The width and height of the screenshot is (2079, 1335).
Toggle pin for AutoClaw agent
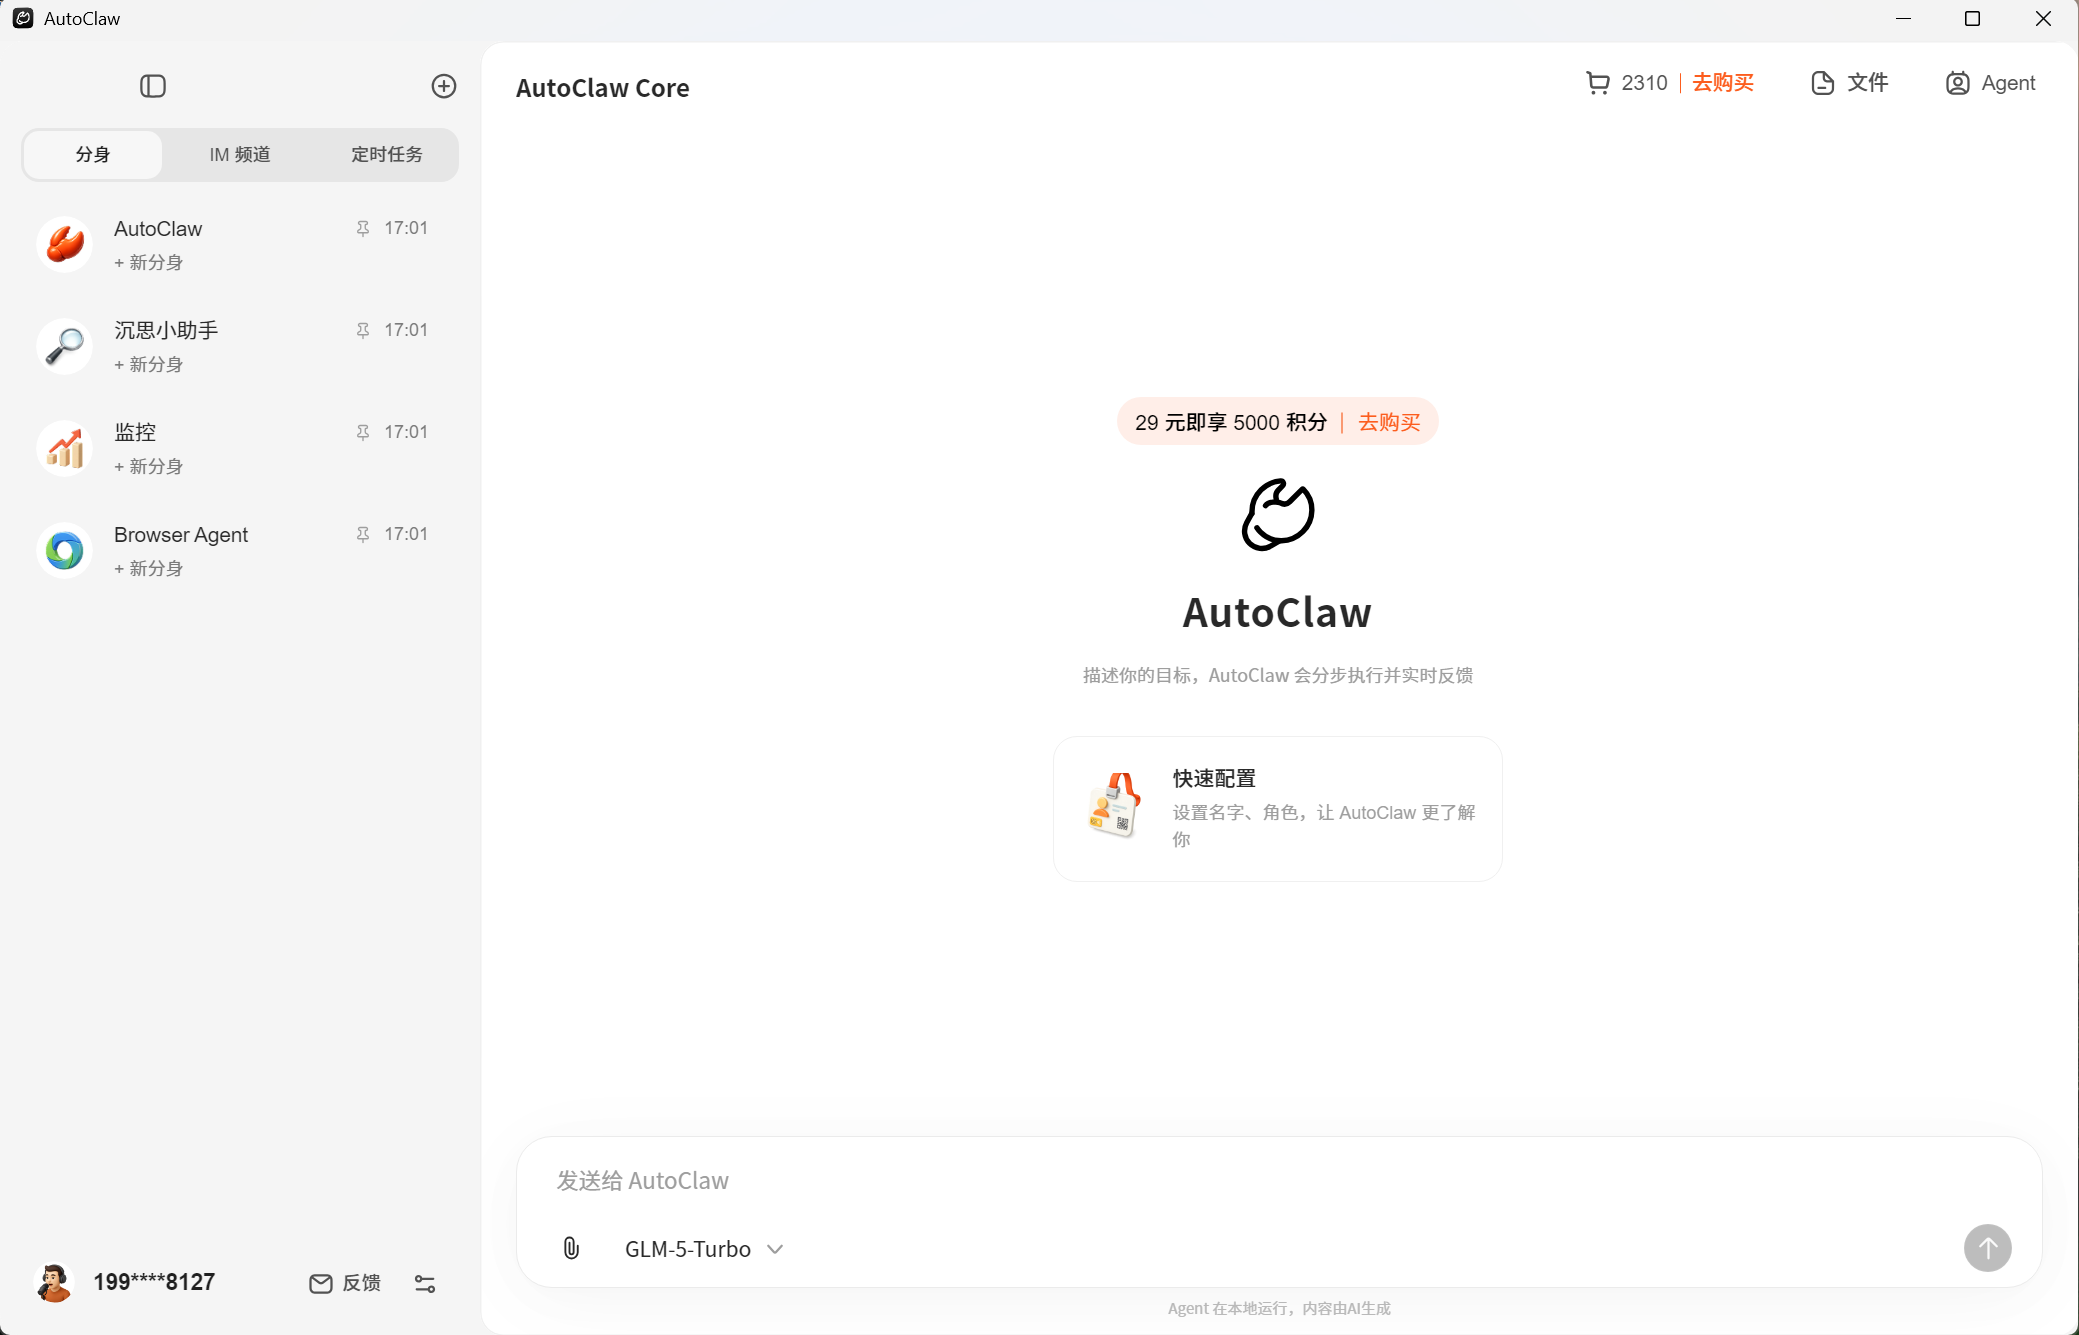(x=363, y=228)
